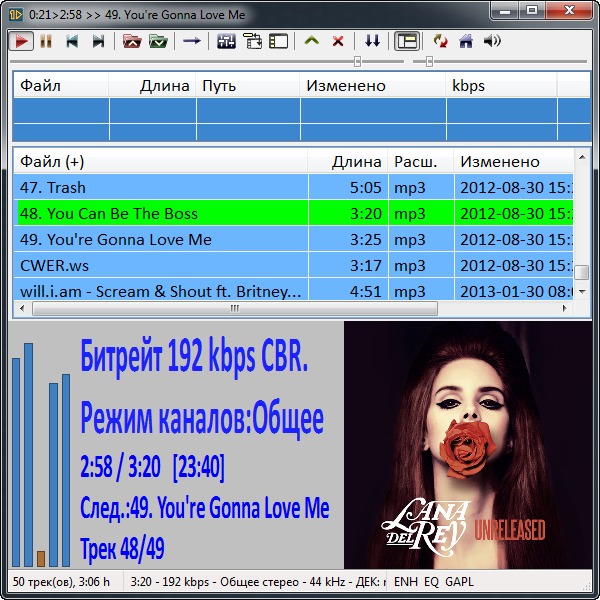Click the green up-arrow toolbar icon

click(312, 41)
